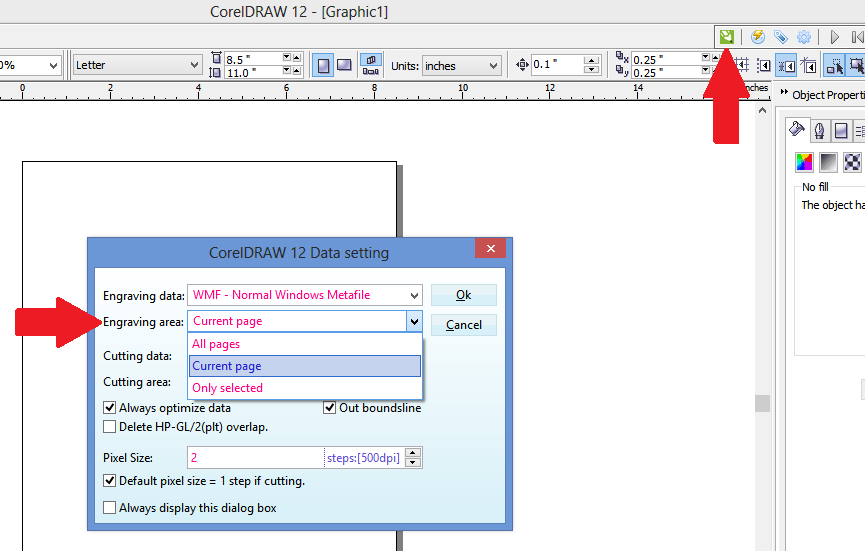865x551 pixels.
Task: Choose the Uniform fill color icon
Action: pyautogui.click(x=804, y=161)
